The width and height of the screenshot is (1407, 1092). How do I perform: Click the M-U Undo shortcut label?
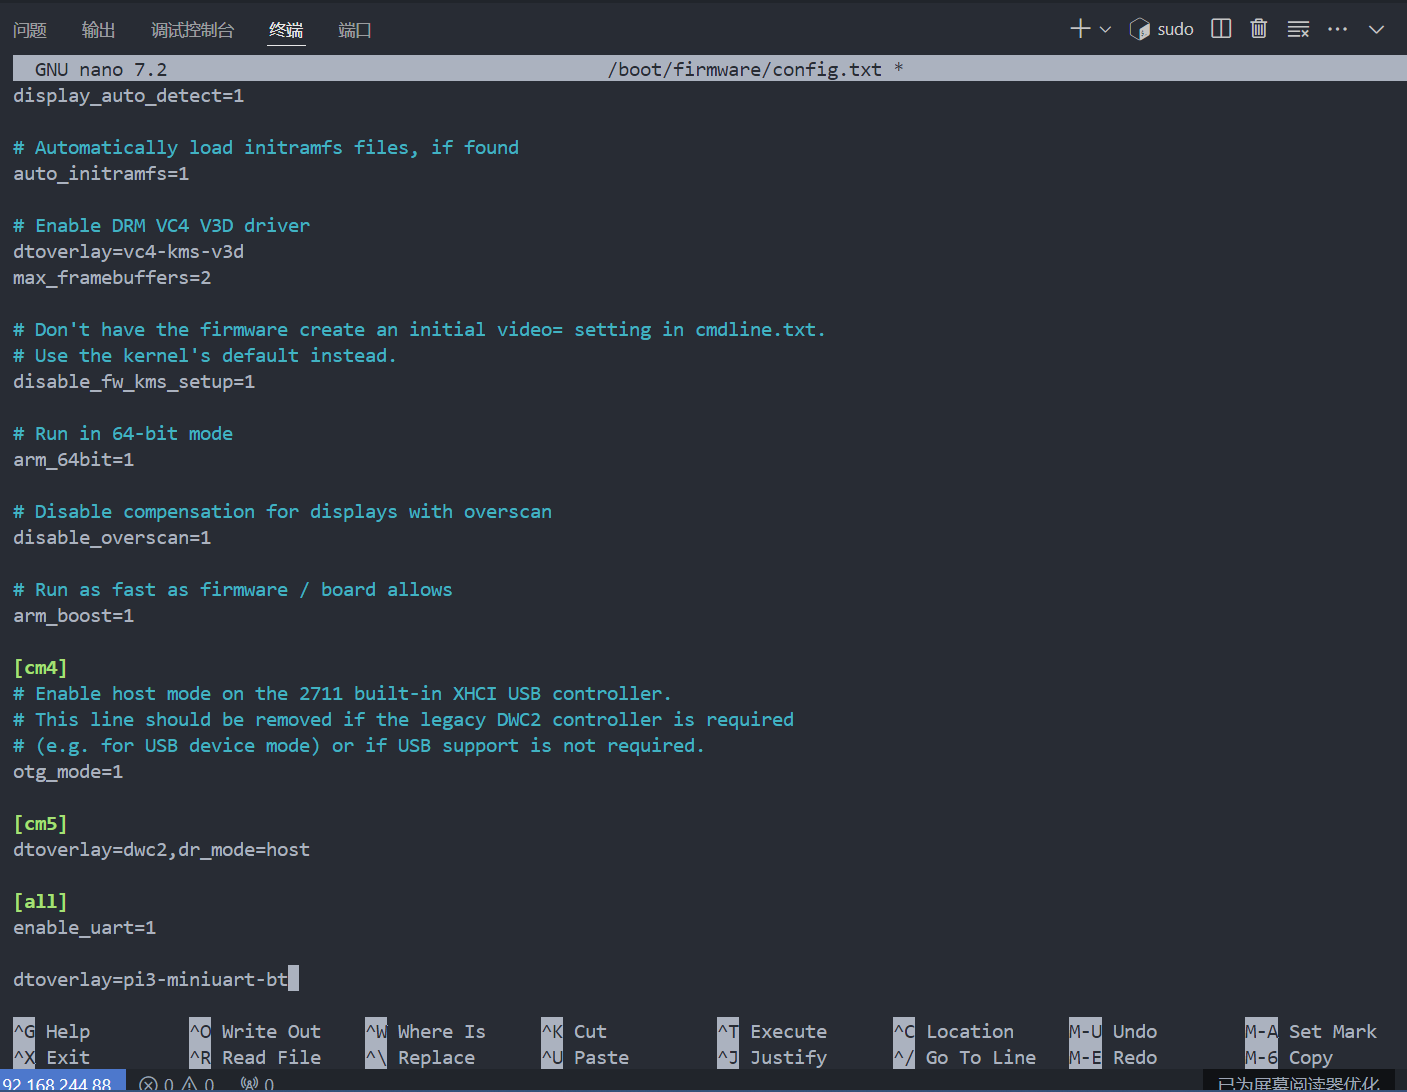point(1113,1031)
